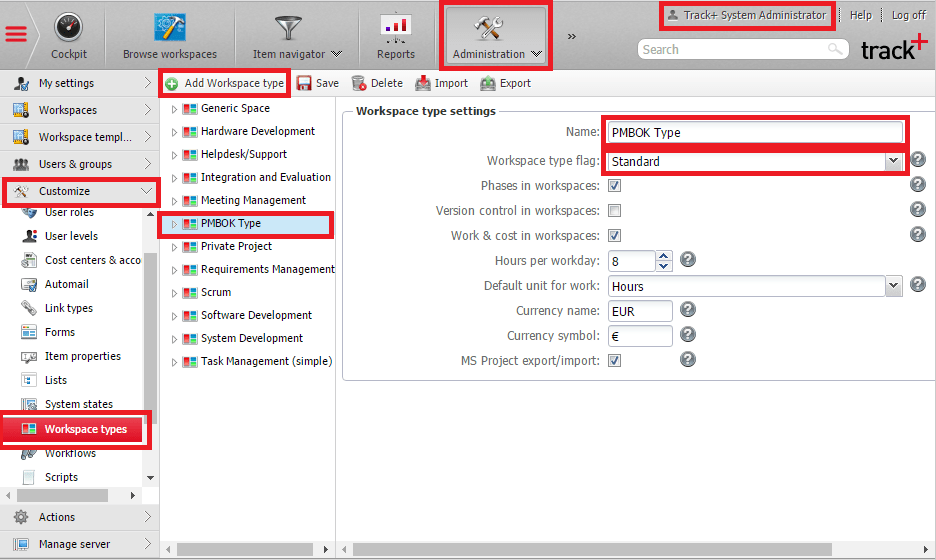
Task: Expand the Scrum tree node
Action: [x=174, y=293]
